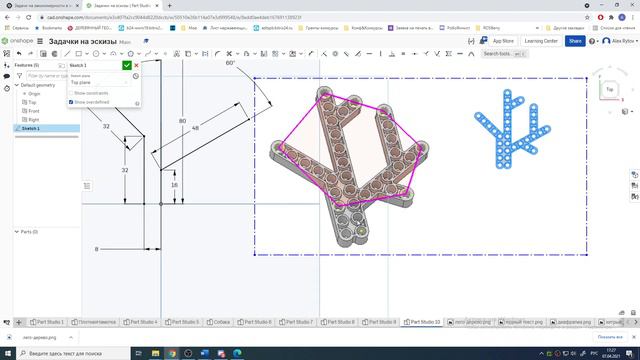Image resolution: width=640 pixels, height=360 pixels.
Task: Select the Arc sketch tool
Action: [113, 53]
